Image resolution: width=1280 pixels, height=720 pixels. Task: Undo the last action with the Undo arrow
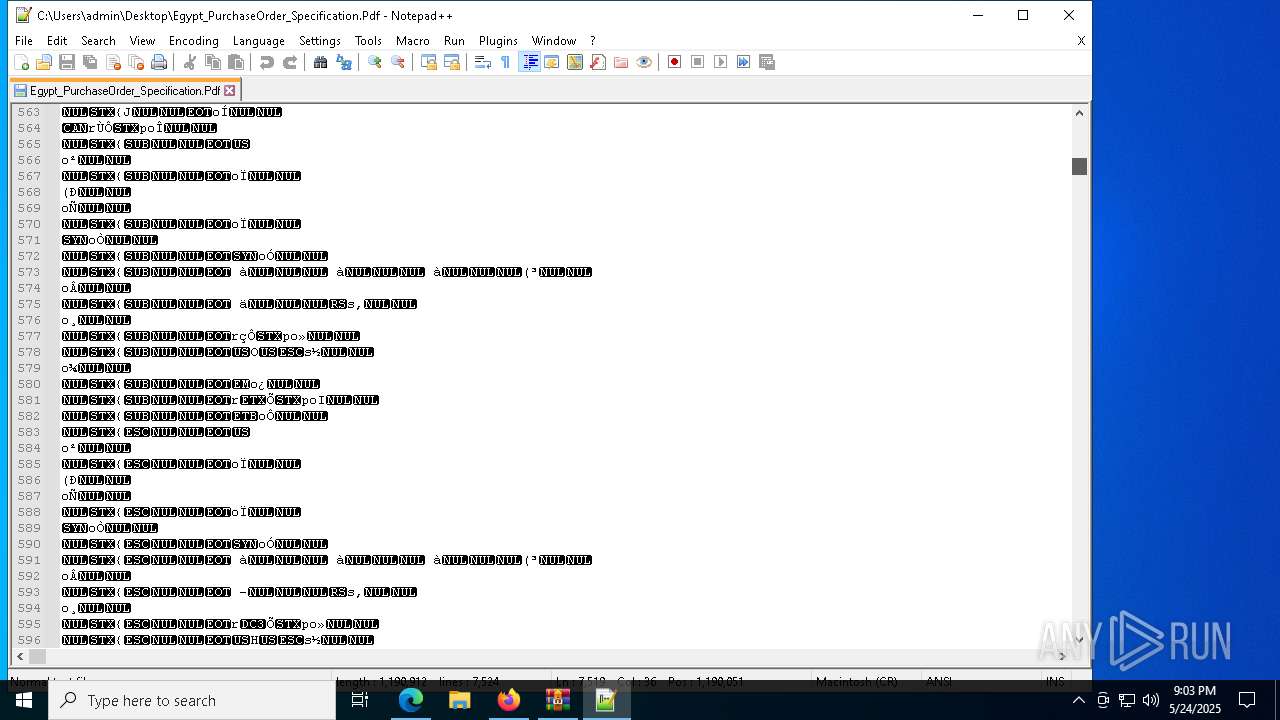coord(267,62)
